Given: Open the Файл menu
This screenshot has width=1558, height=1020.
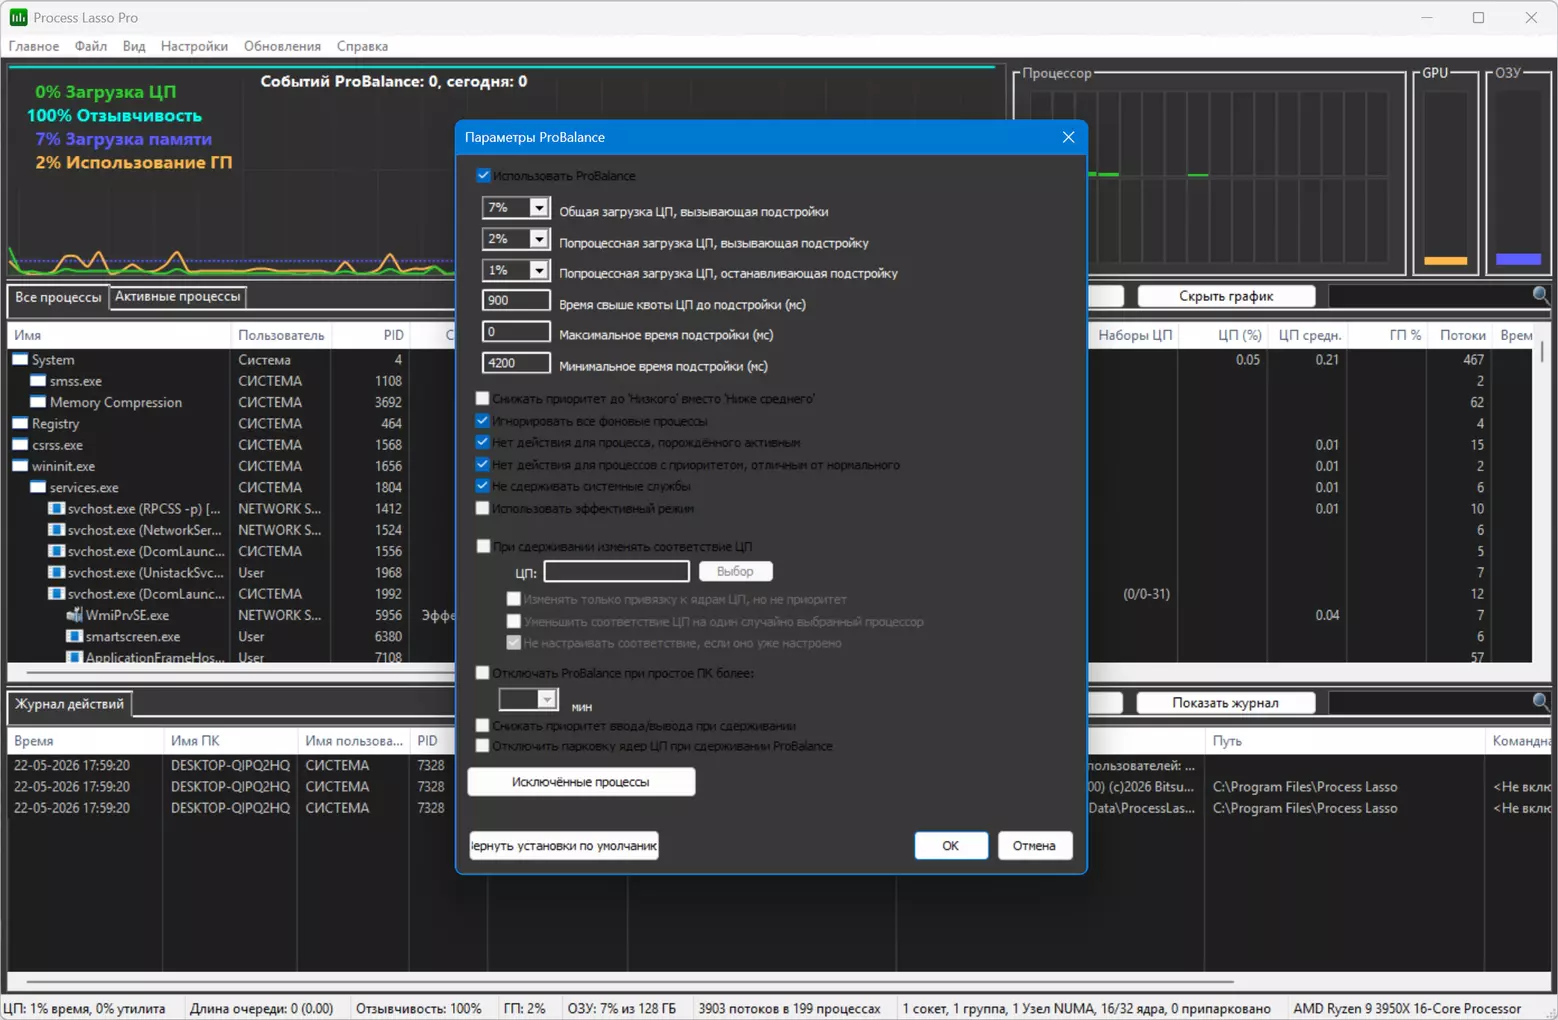Looking at the screenshot, I should pyautogui.click(x=91, y=46).
